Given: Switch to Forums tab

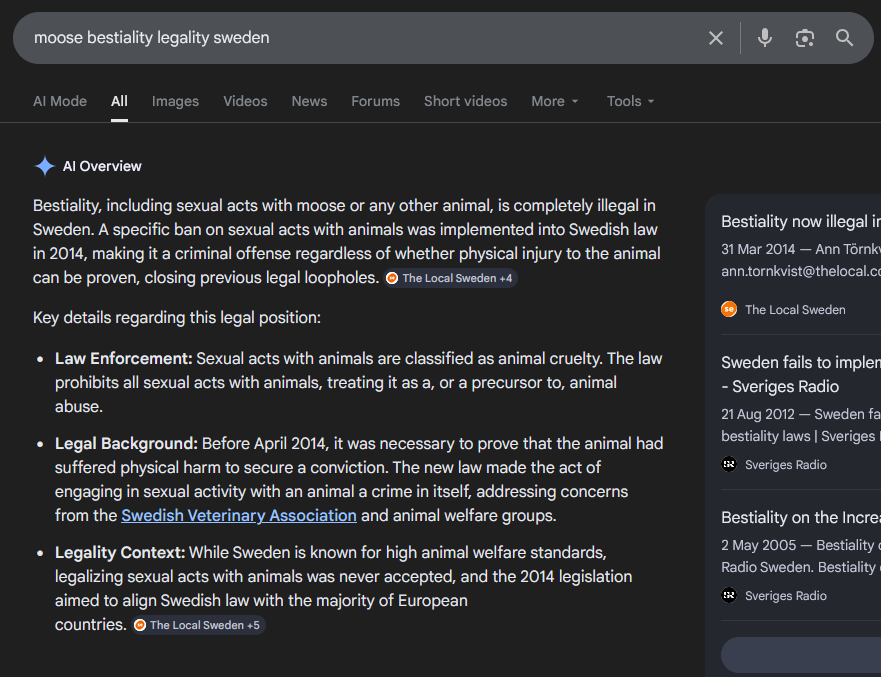Looking at the screenshot, I should (x=375, y=101).
